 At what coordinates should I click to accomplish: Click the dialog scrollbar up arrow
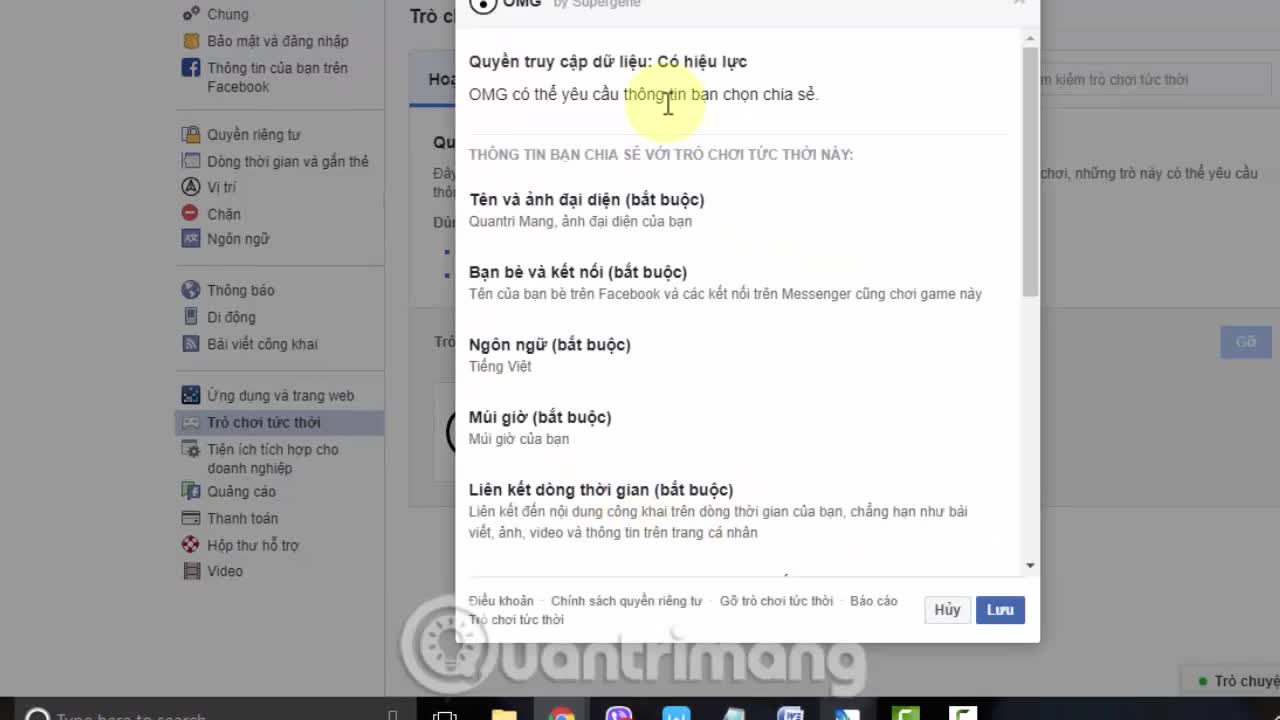pyautogui.click(x=1030, y=39)
